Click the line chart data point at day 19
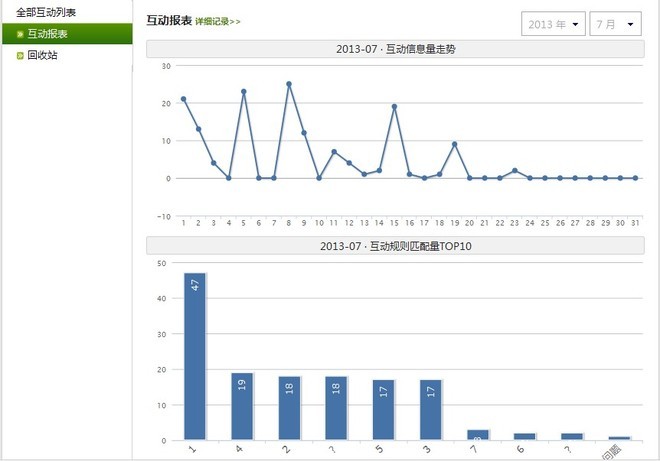The width and height of the screenshot is (660, 461). [455, 144]
